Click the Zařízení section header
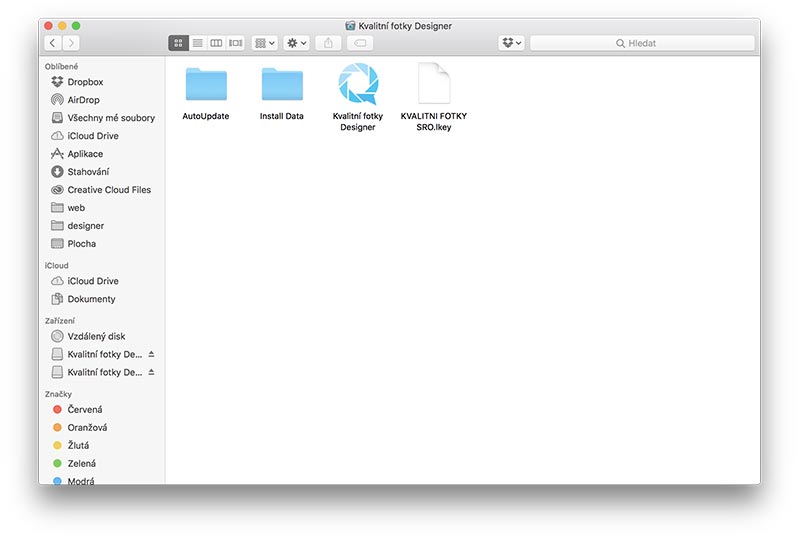 click(60, 320)
